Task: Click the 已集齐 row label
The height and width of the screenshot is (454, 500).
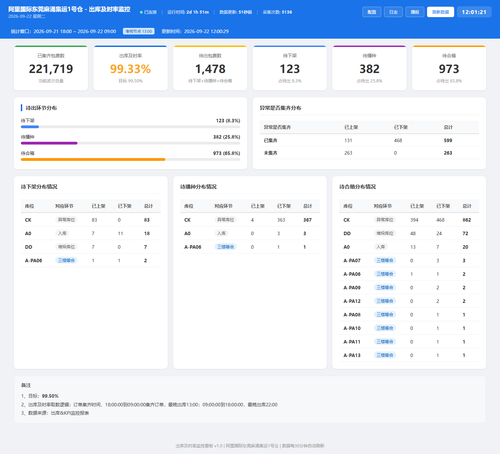Action: tap(271, 140)
